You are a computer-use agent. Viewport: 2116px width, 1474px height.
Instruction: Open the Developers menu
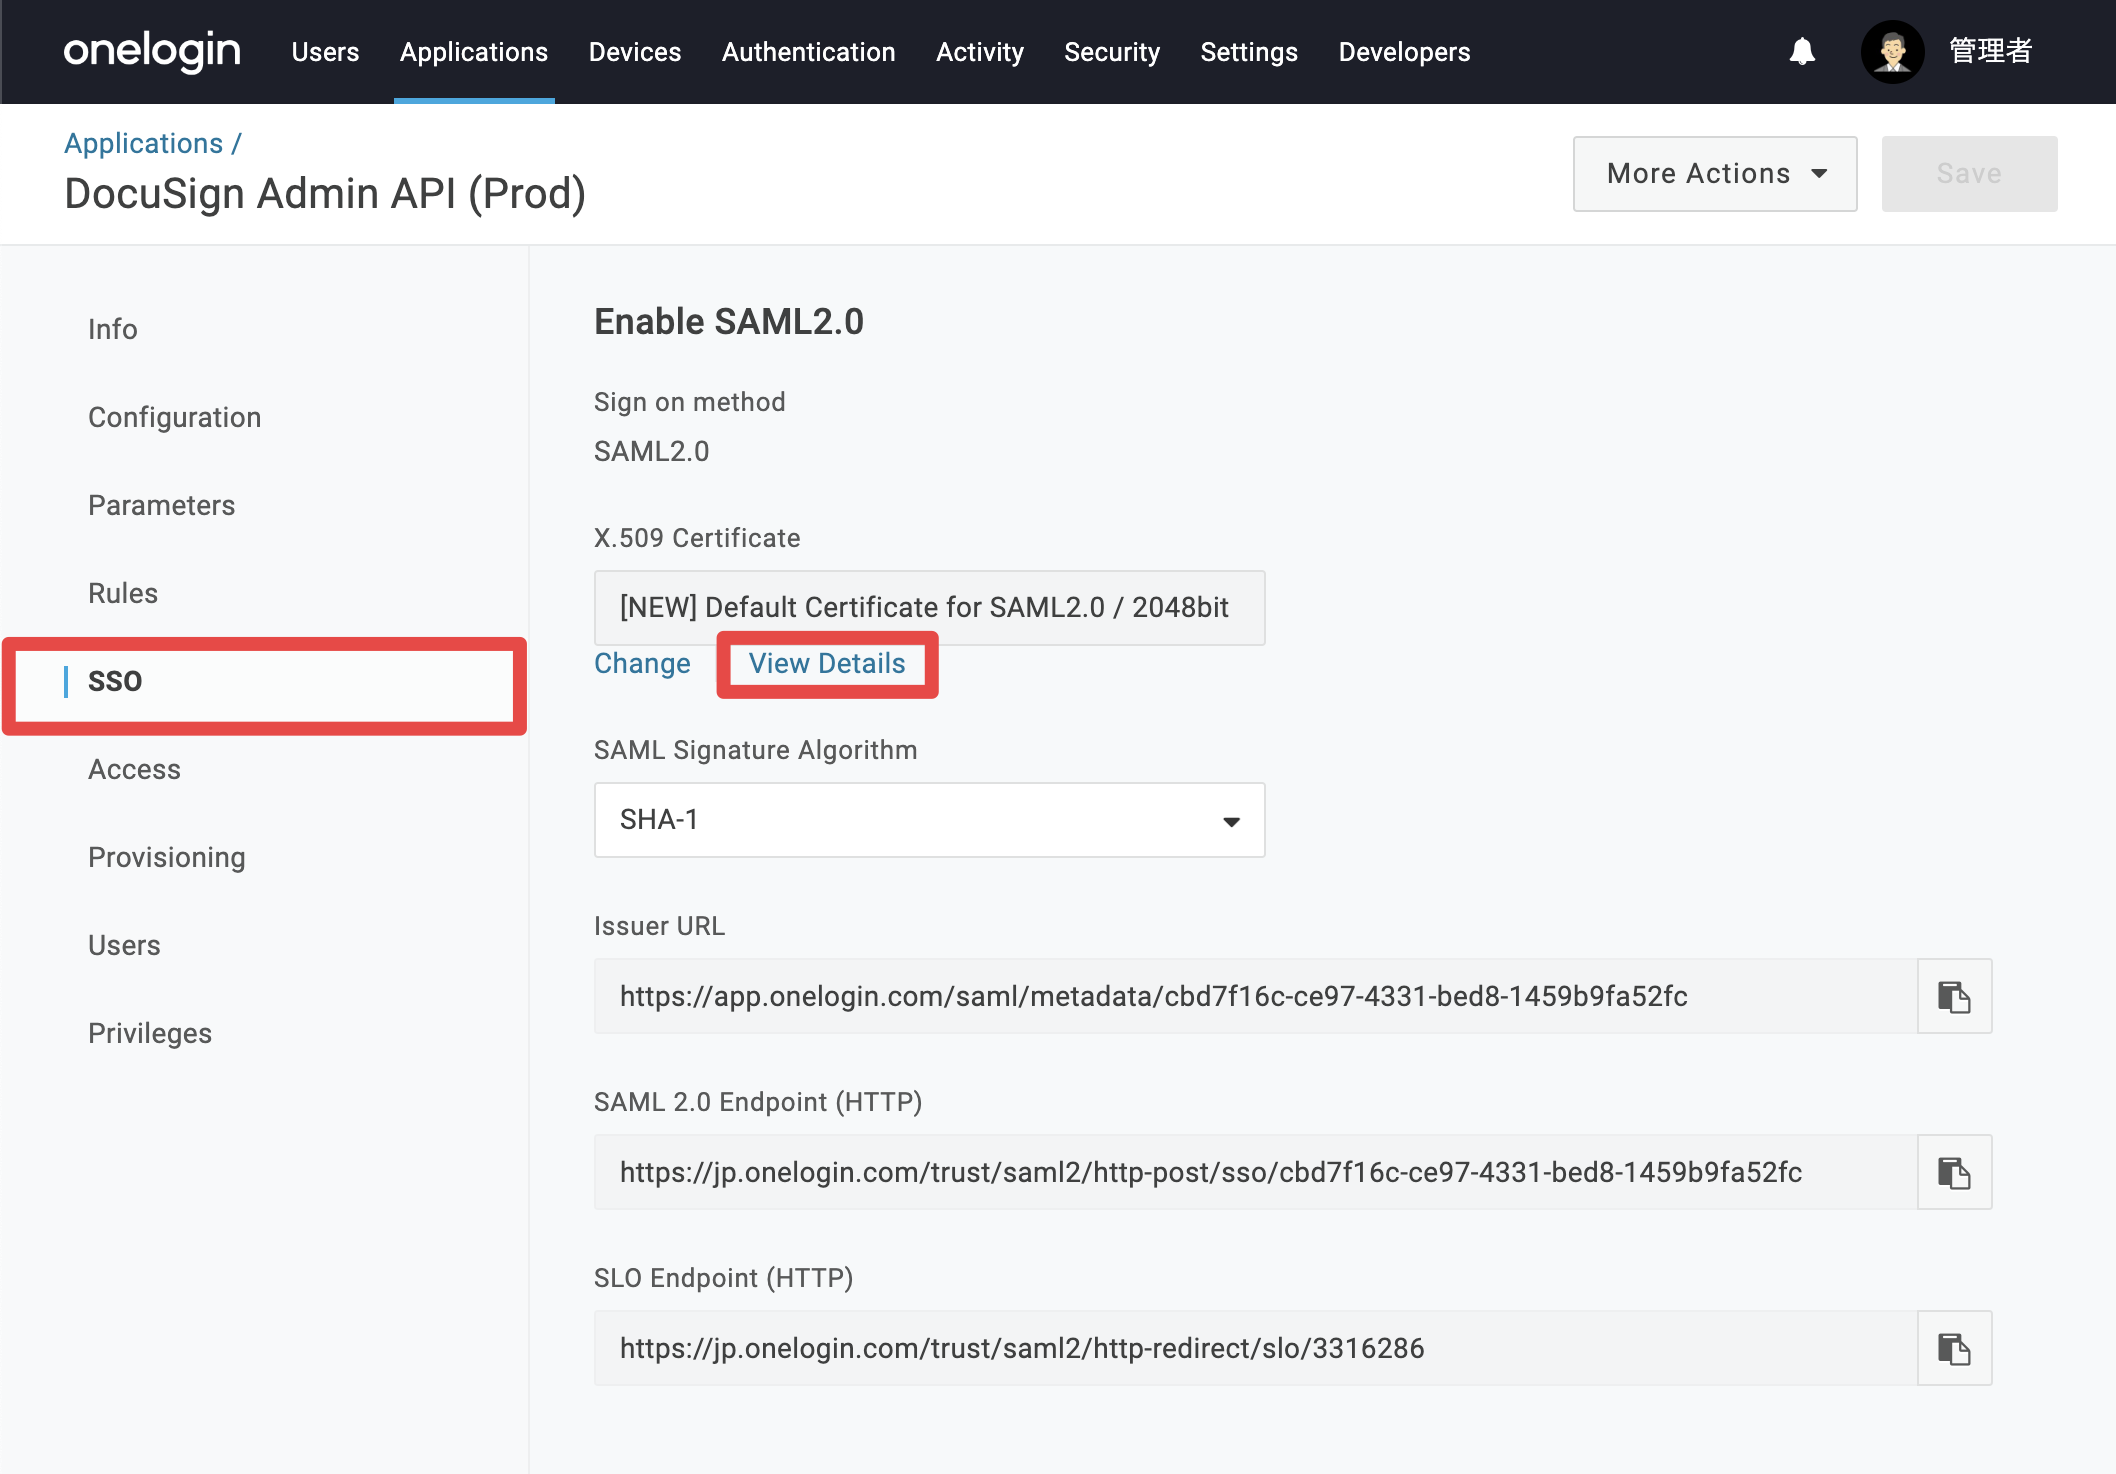tap(1405, 52)
